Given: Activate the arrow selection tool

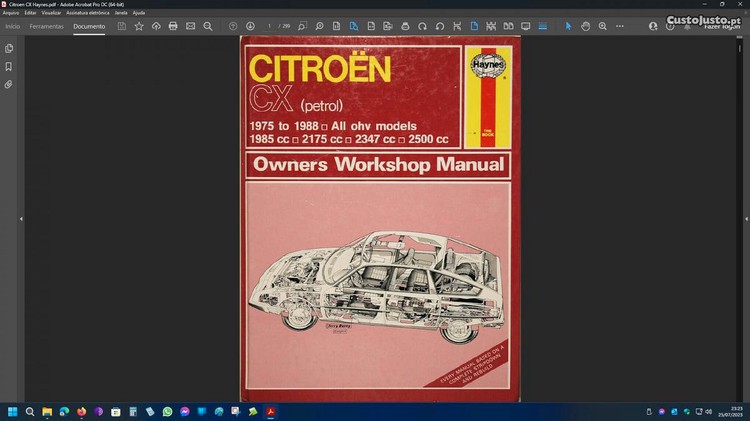Looking at the screenshot, I should point(569,26).
